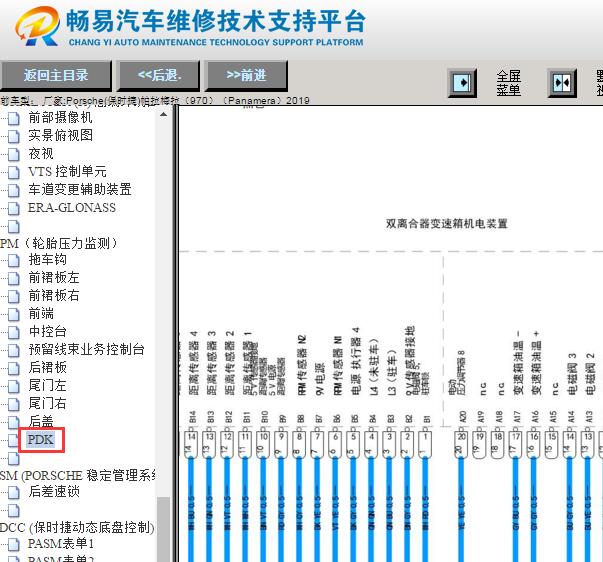Click document icon beside 后裙板

click(14, 368)
